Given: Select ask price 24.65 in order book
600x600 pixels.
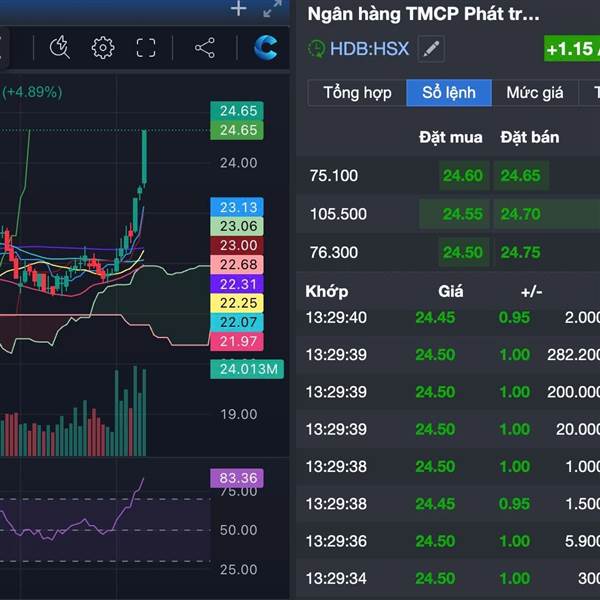Looking at the screenshot, I should pyautogui.click(x=520, y=176).
